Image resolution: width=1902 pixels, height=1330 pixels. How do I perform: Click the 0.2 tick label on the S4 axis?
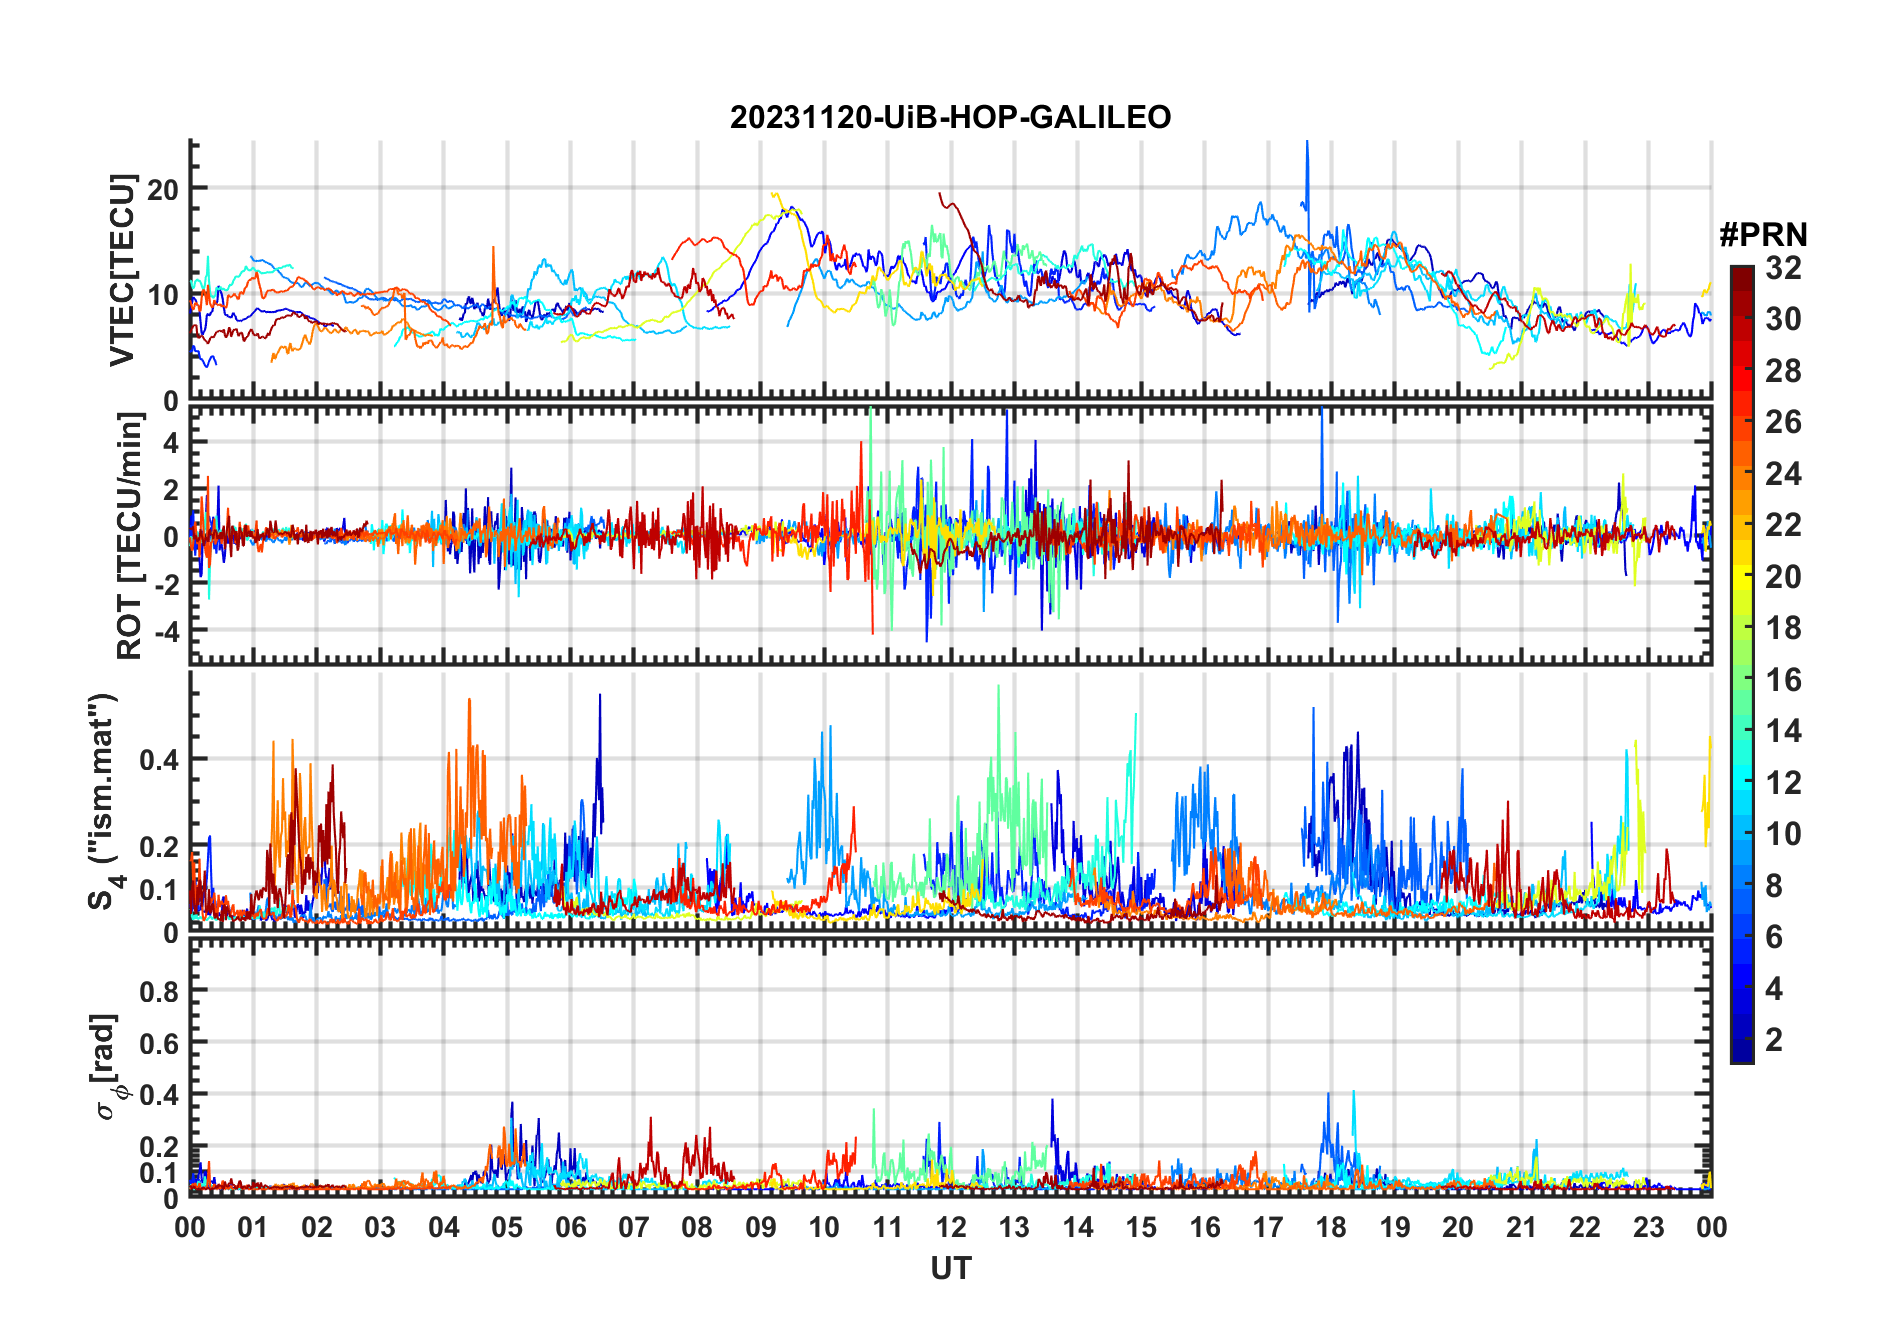point(159,846)
